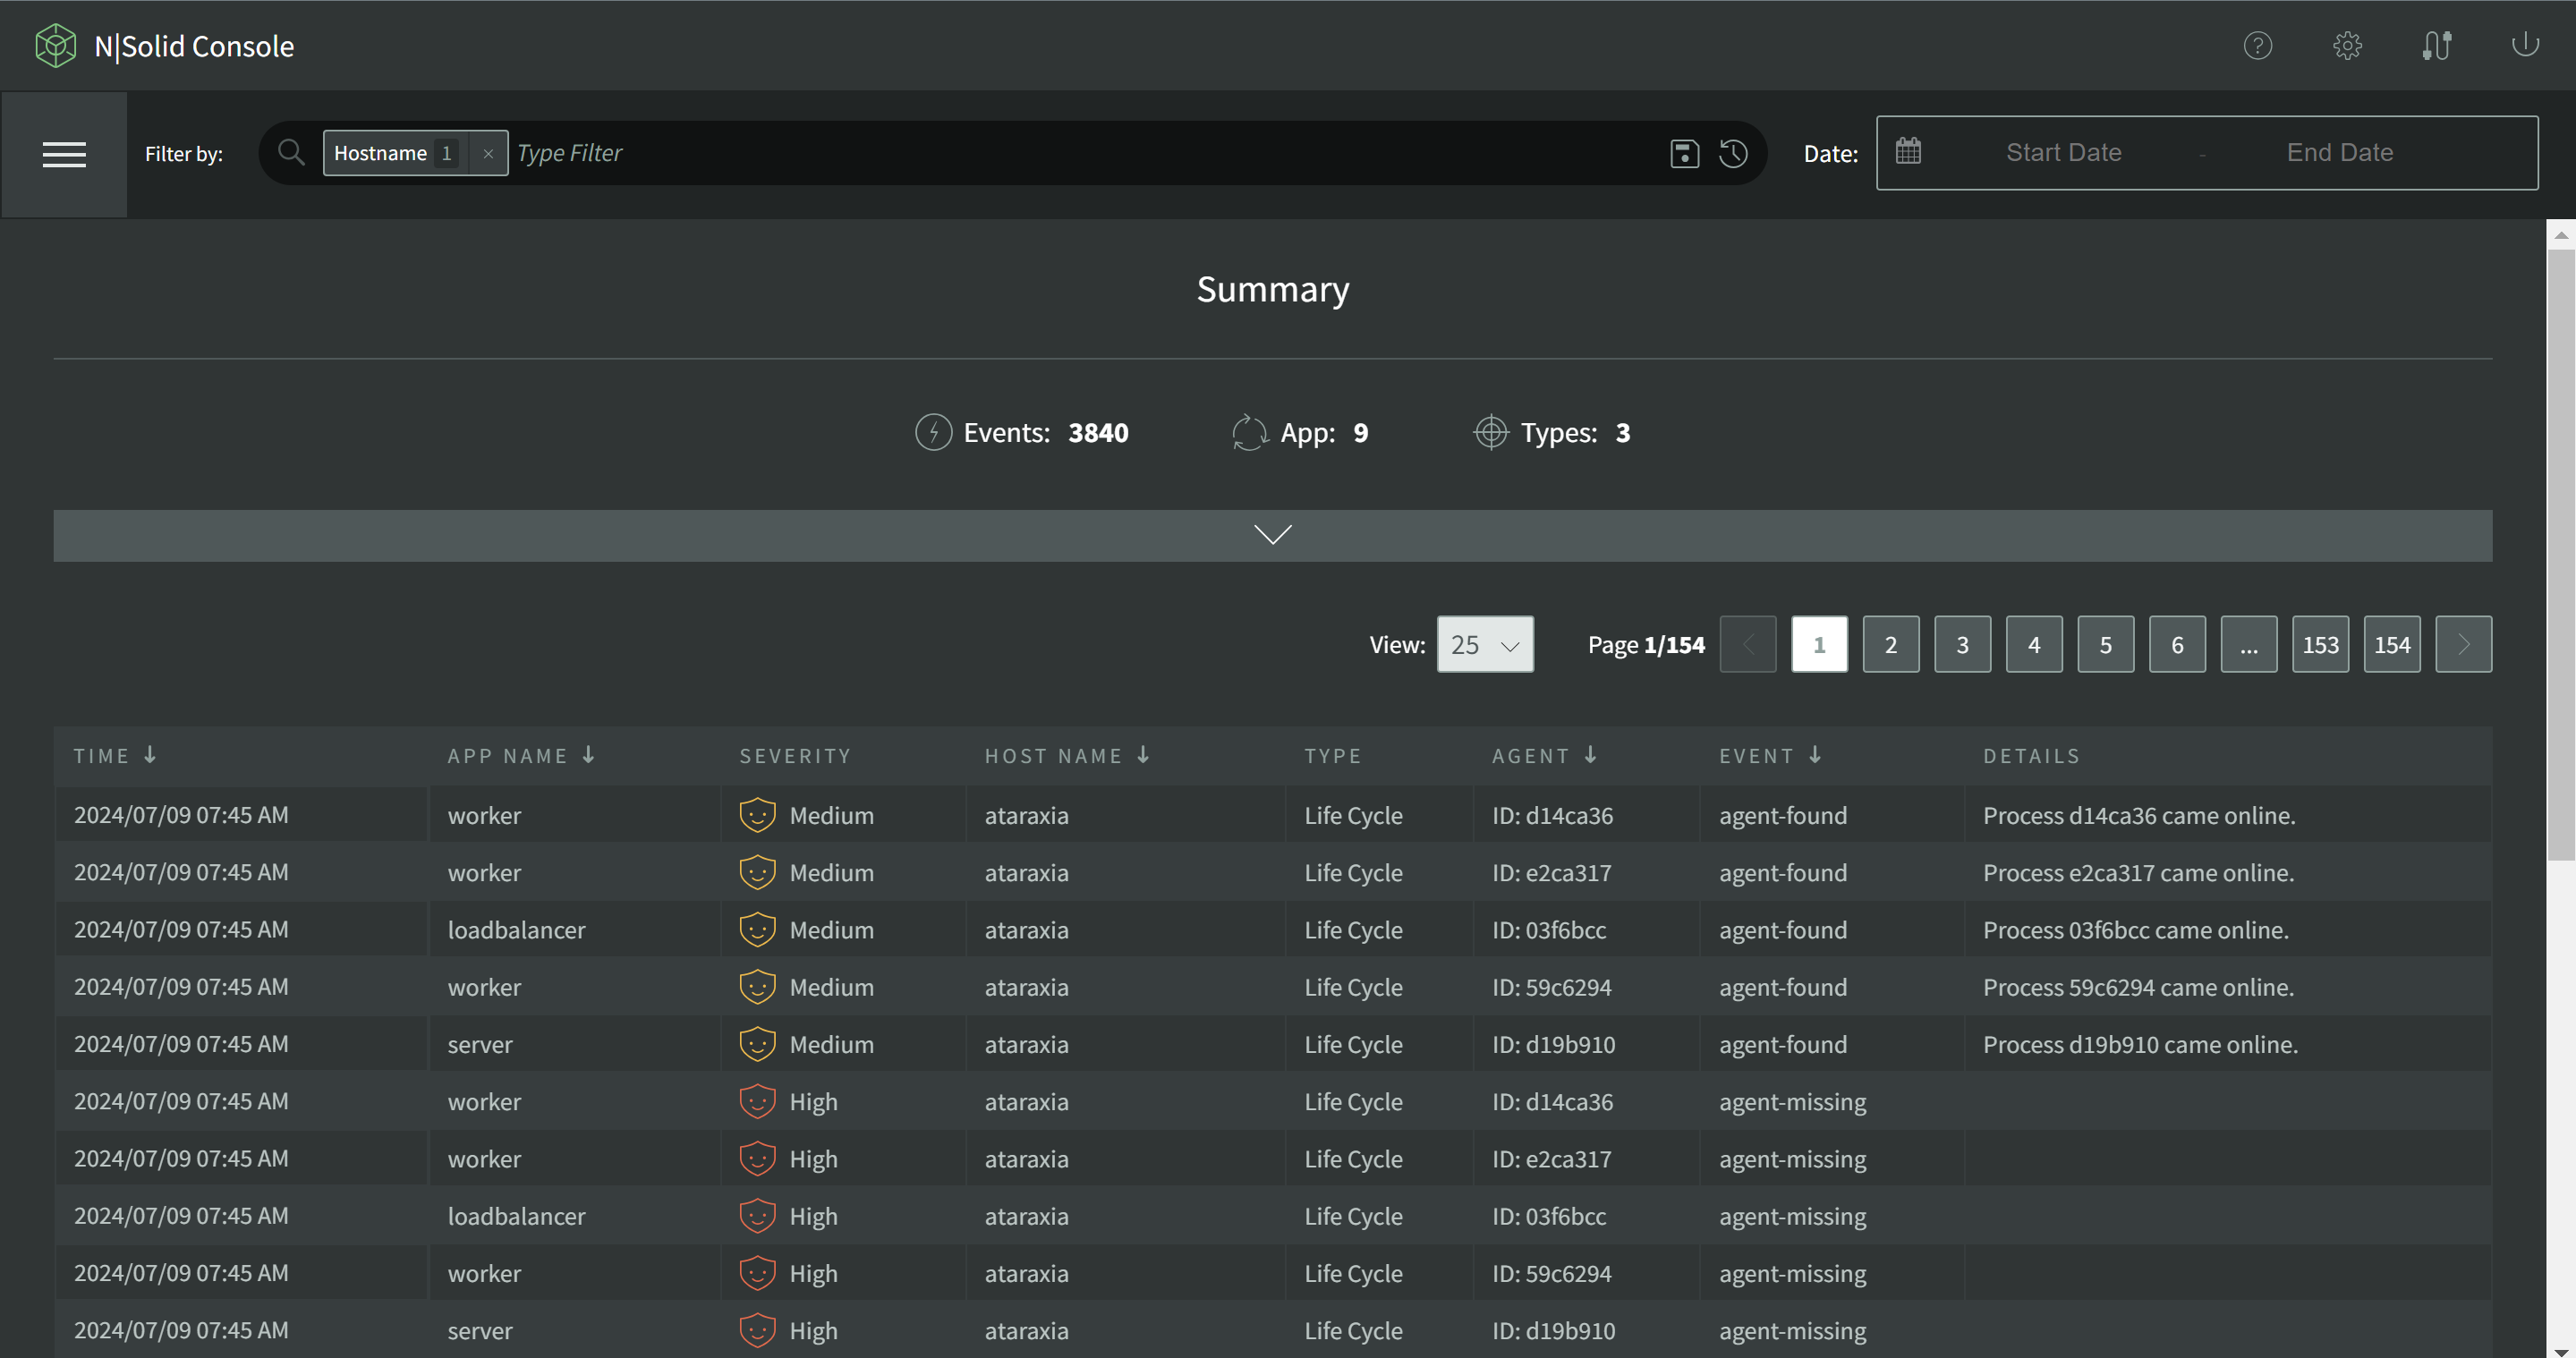
Task: Open the help question mark icon
Action: point(2257,46)
